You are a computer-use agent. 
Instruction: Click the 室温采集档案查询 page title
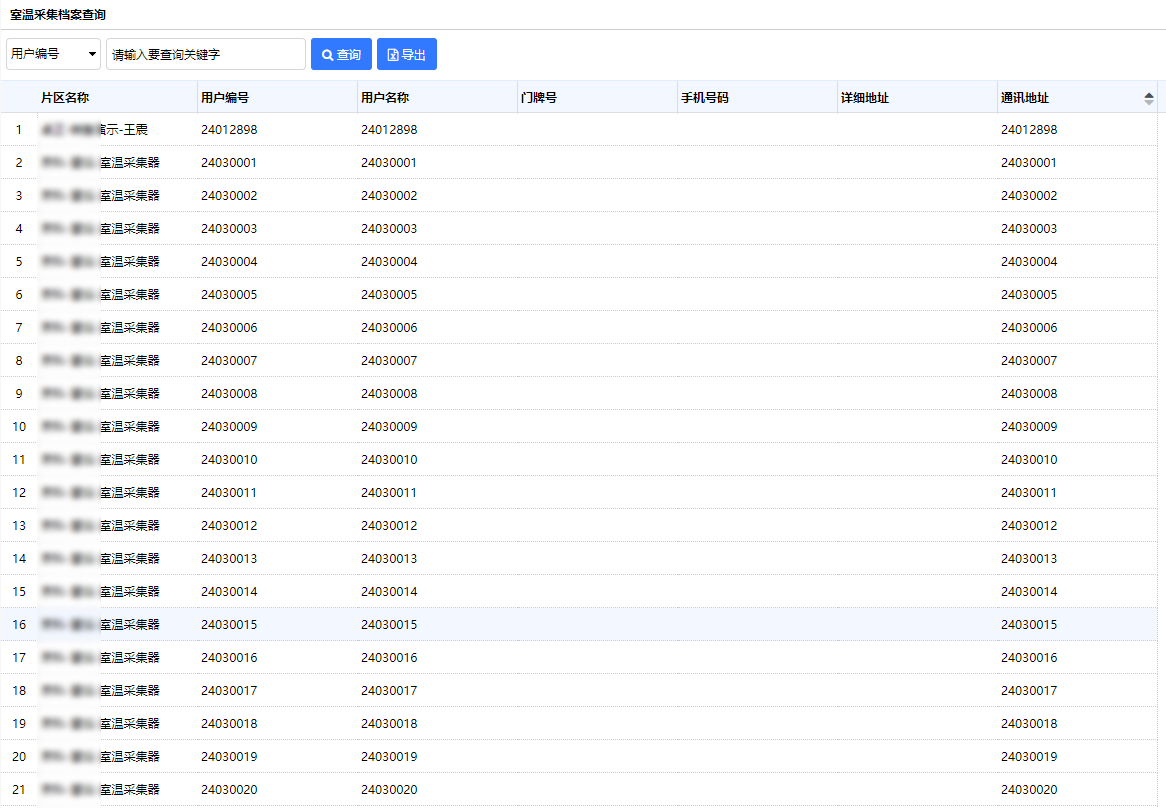click(57, 14)
